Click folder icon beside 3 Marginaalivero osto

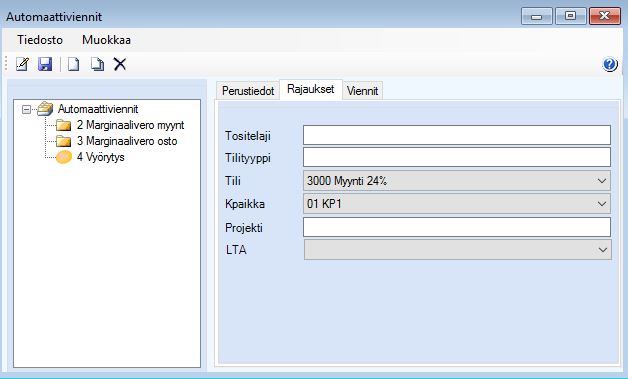pos(63,141)
